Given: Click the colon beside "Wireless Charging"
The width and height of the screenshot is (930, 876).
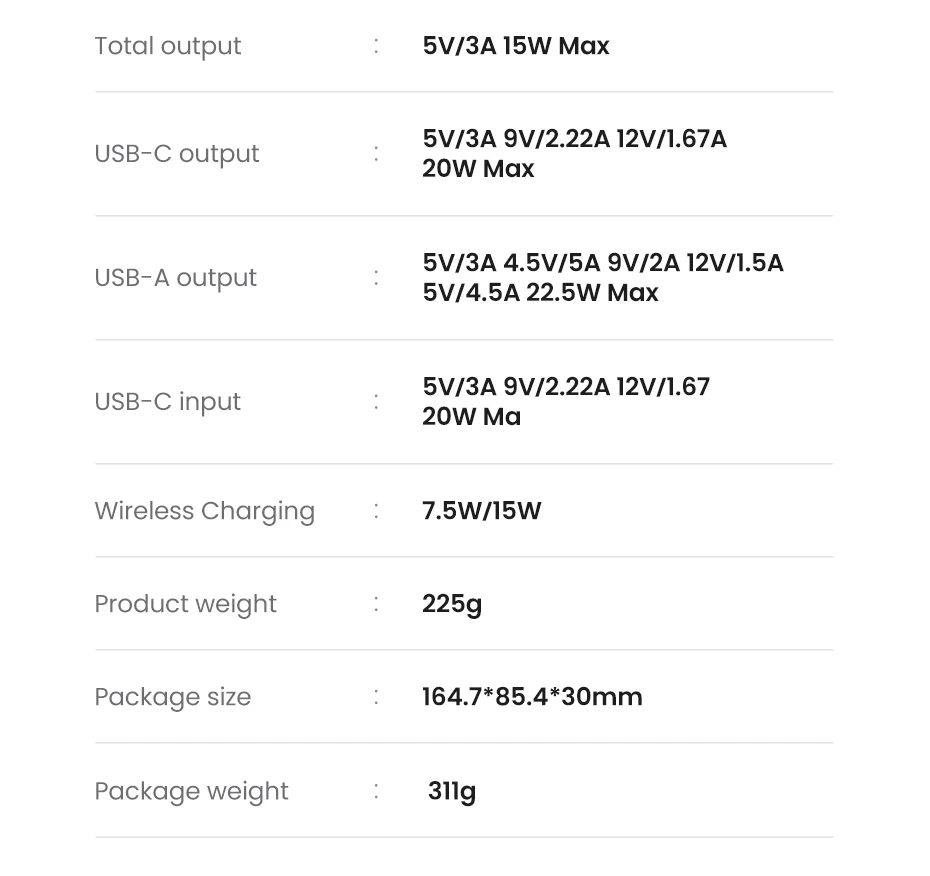Looking at the screenshot, I should pos(376,511).
